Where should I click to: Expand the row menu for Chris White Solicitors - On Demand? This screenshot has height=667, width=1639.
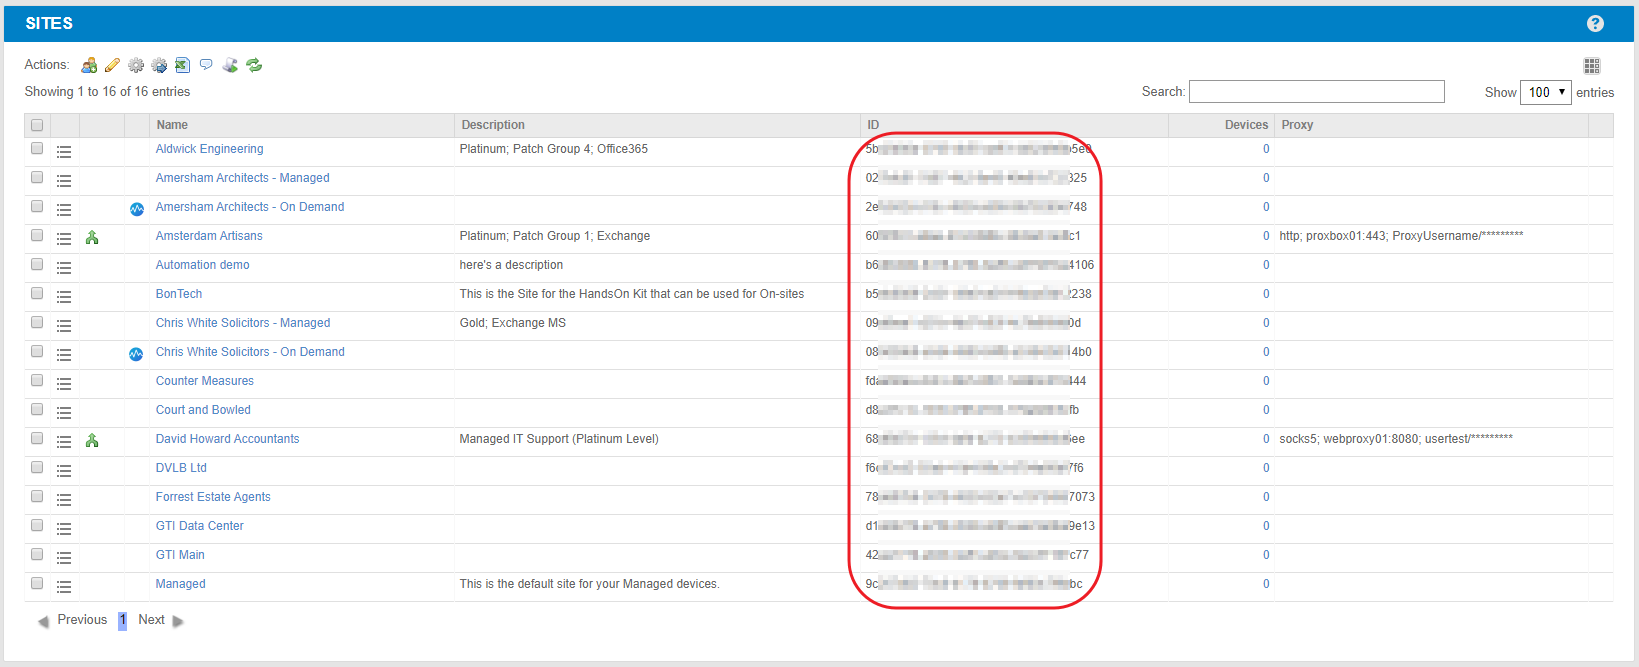[64, 355]
